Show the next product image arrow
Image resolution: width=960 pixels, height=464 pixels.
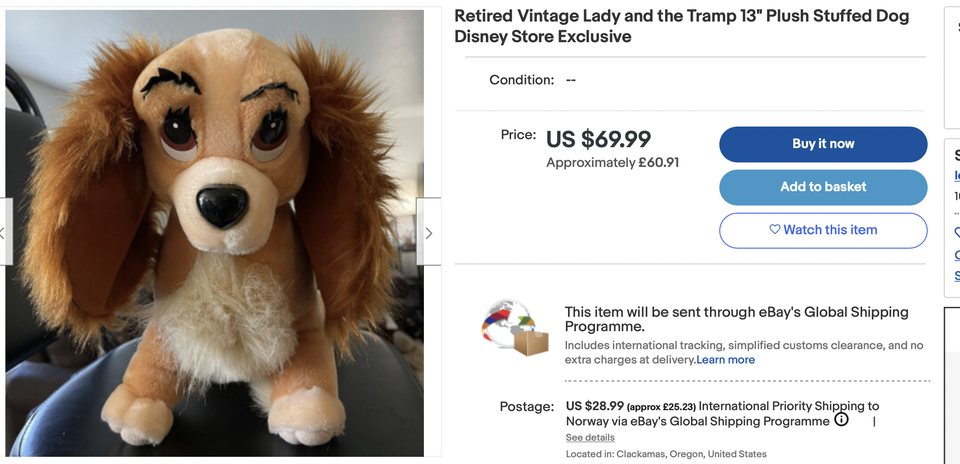coord(429,233)
